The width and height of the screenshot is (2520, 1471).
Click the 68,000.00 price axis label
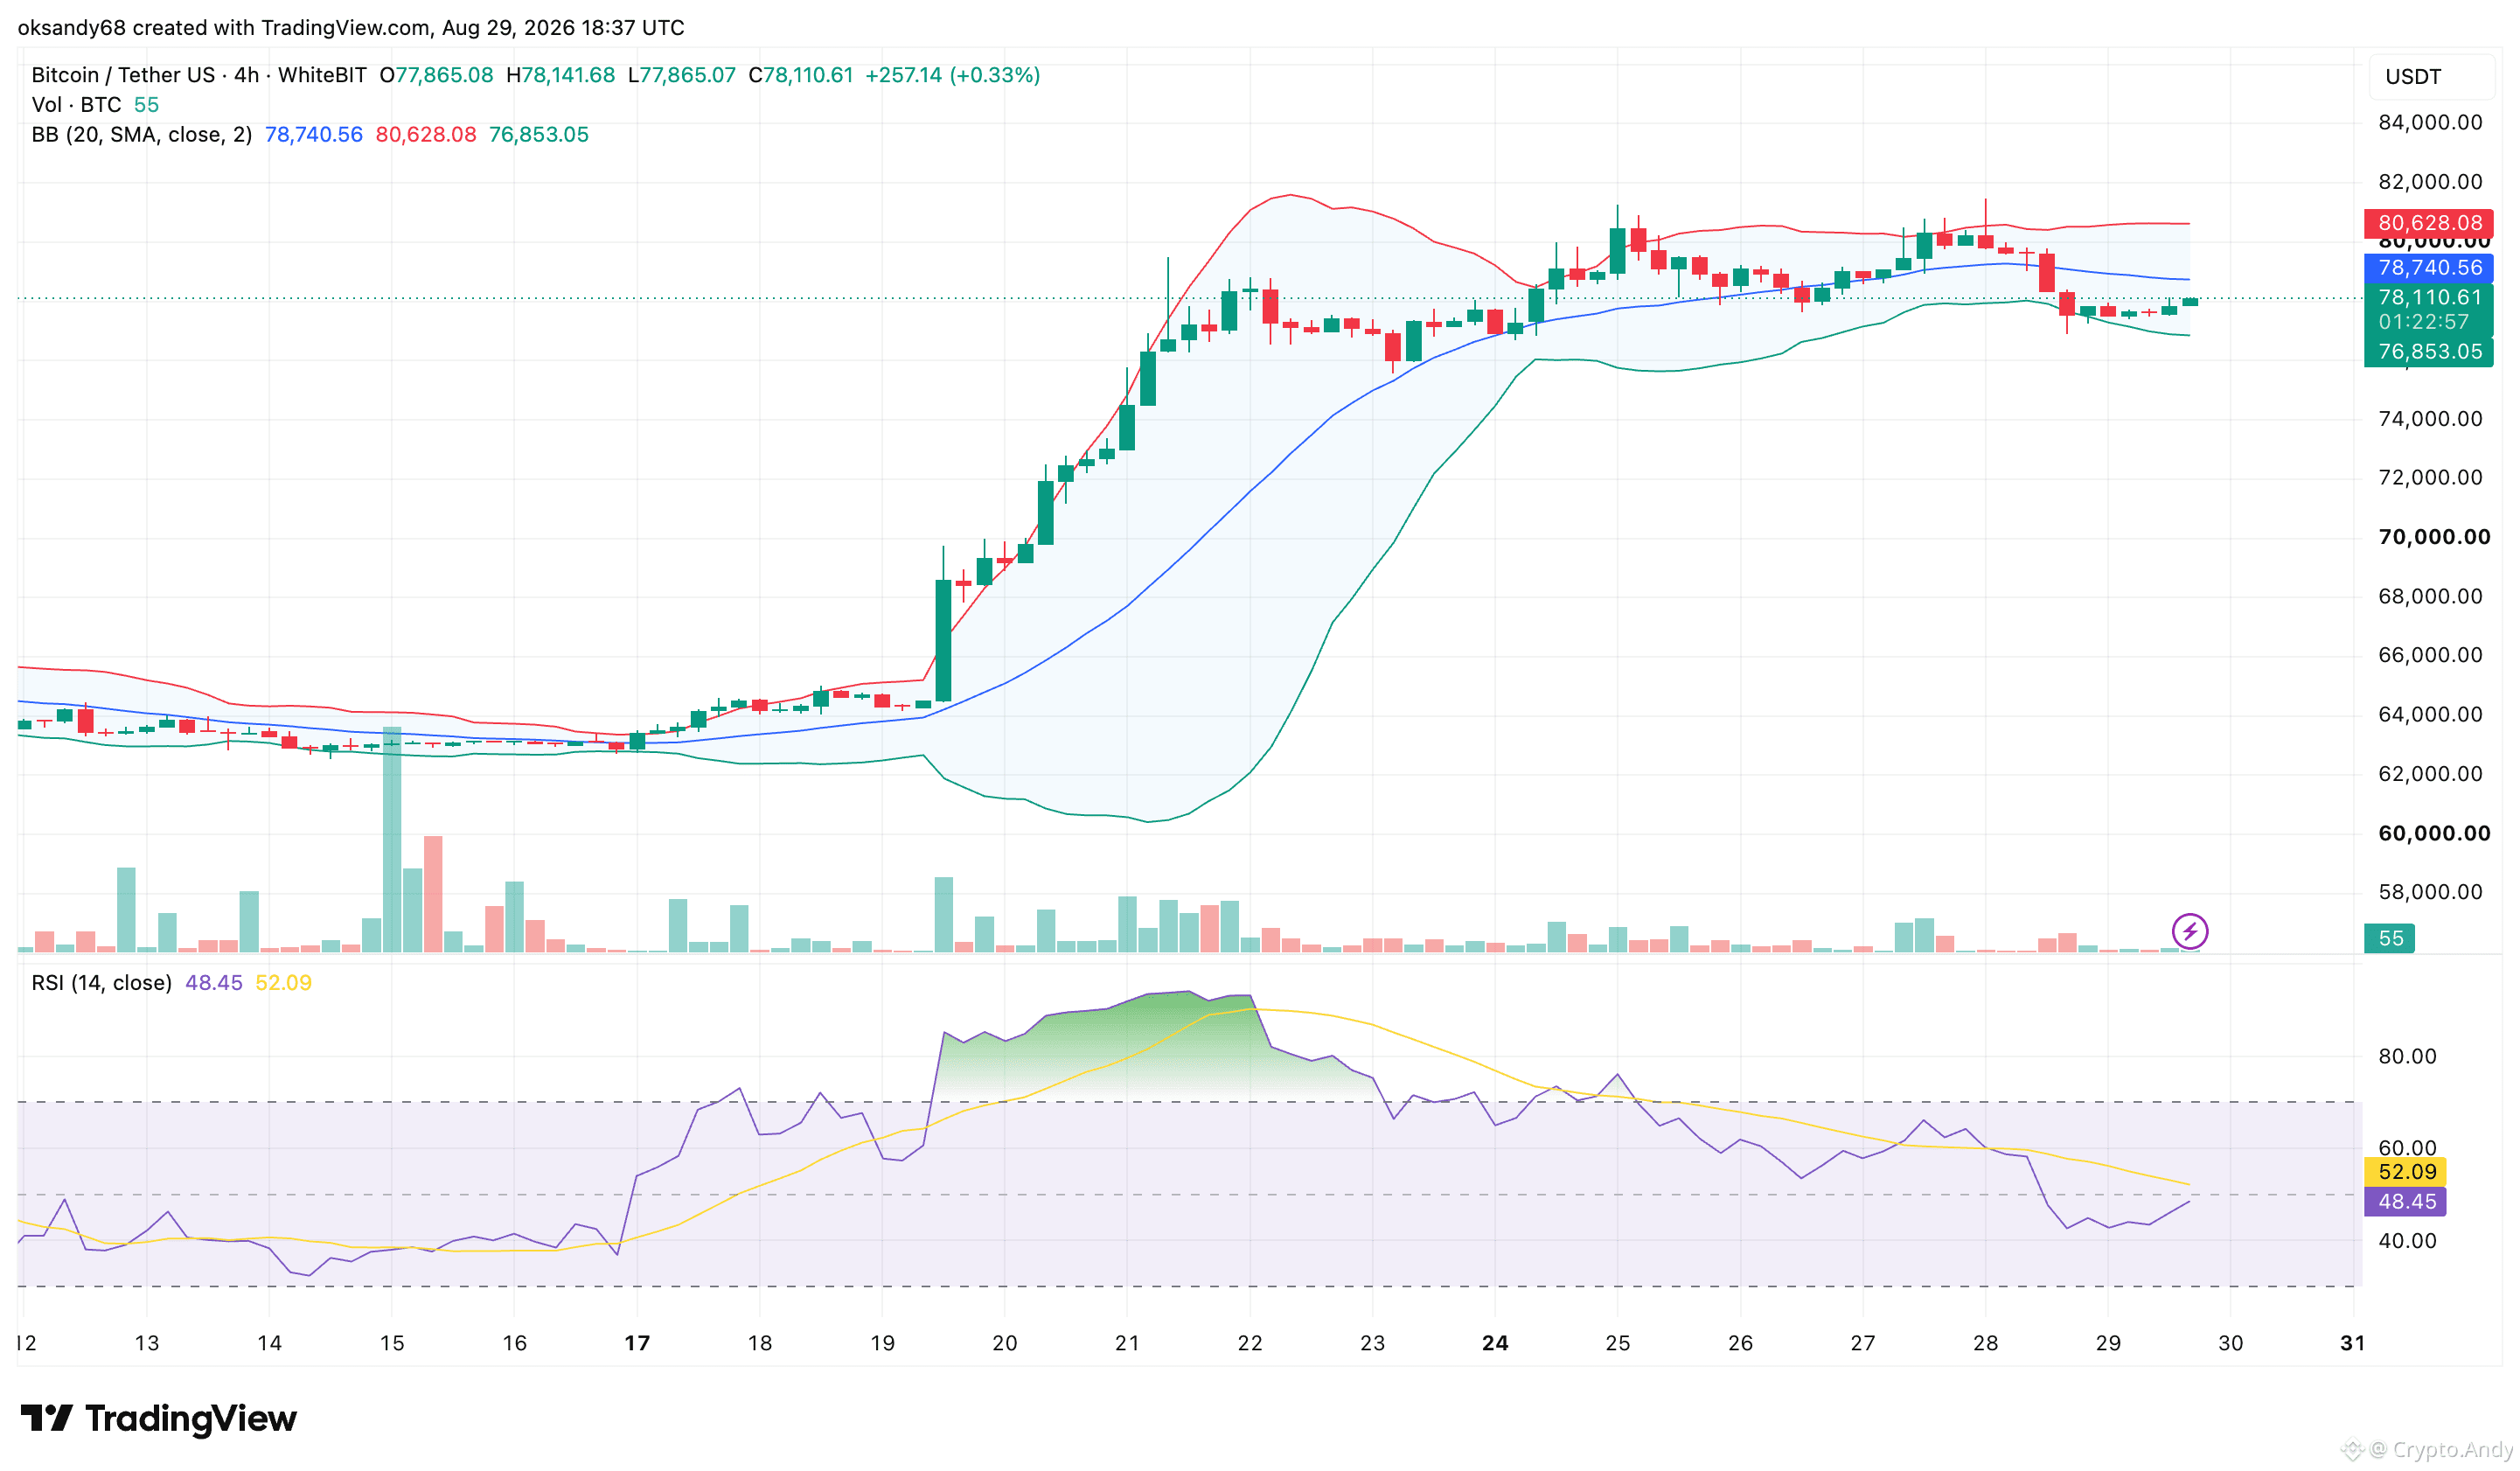2430,597
